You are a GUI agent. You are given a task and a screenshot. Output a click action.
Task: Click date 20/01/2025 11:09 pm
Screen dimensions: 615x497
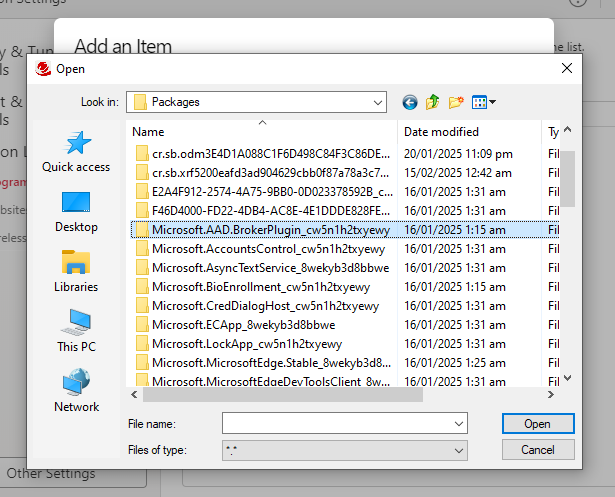tap(458, 154)
